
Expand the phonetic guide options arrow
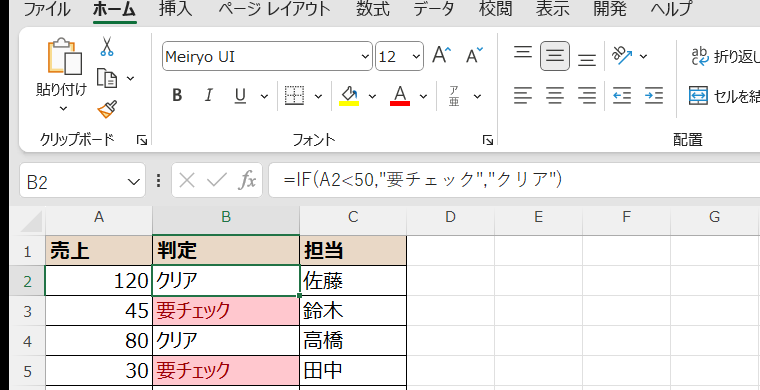point(477,96)
